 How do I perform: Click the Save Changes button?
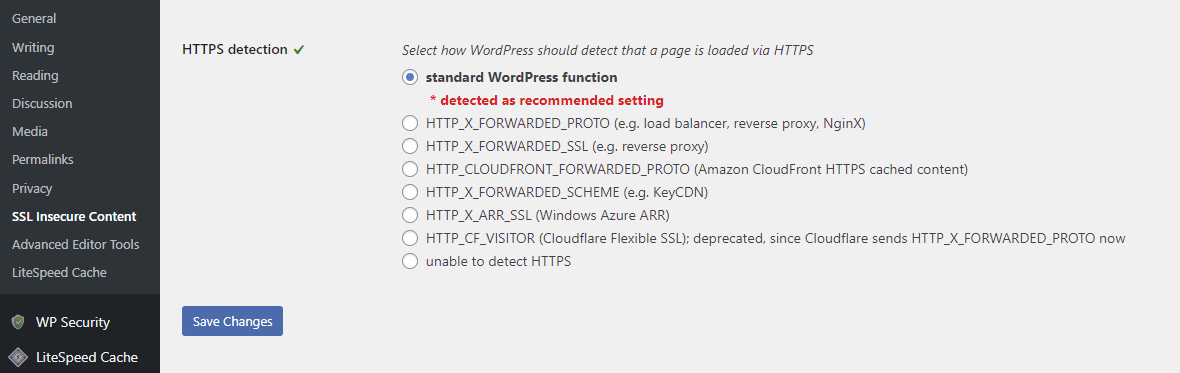pyautogui.click(x=233, y=321)
